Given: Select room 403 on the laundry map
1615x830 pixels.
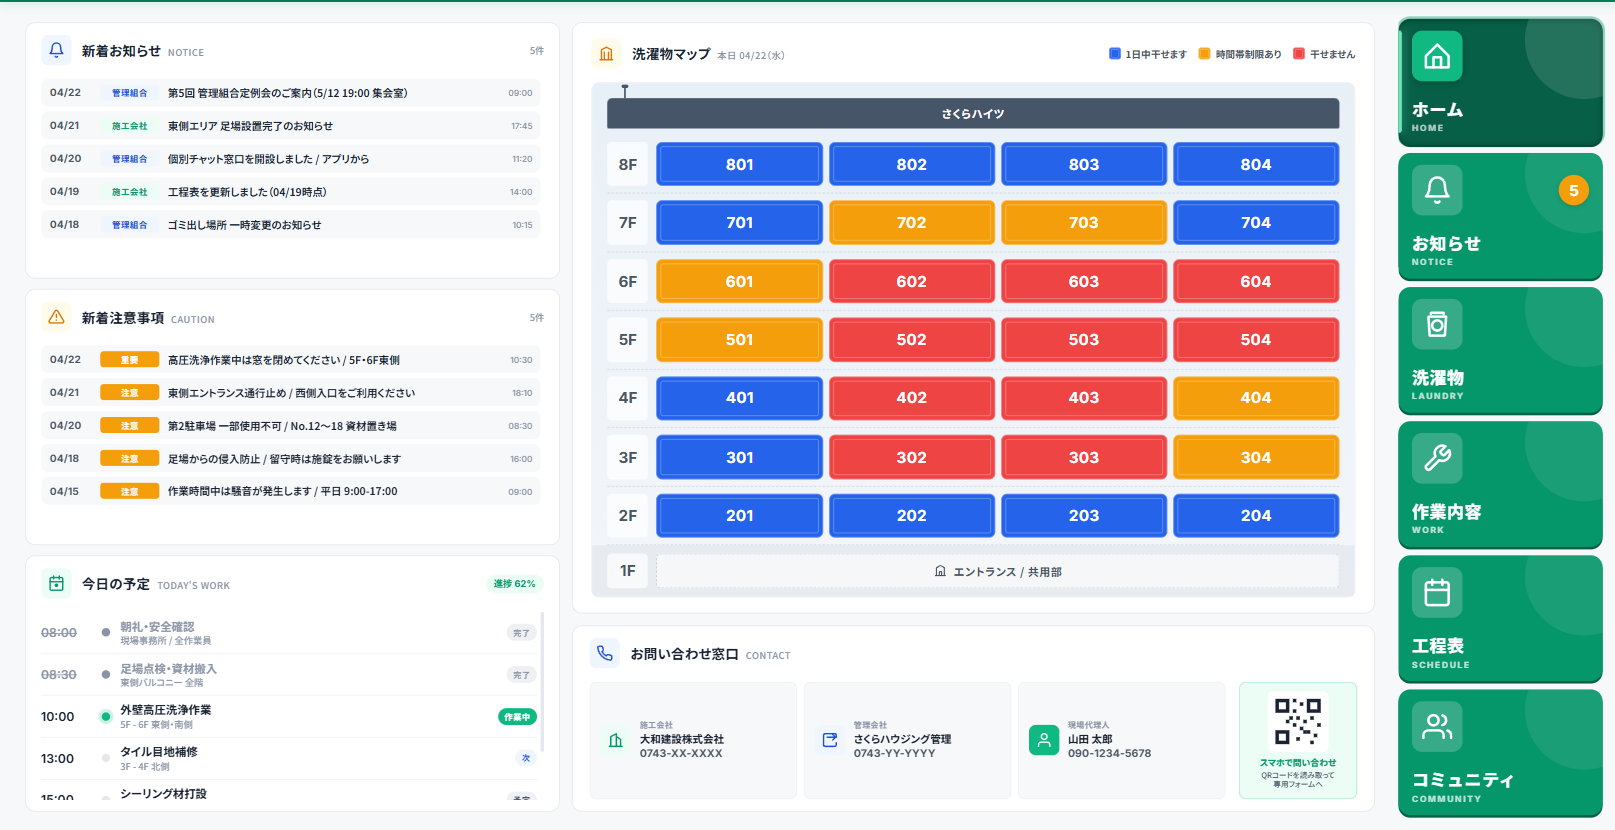Looking at the screenshot, I should coord(1084,397).
